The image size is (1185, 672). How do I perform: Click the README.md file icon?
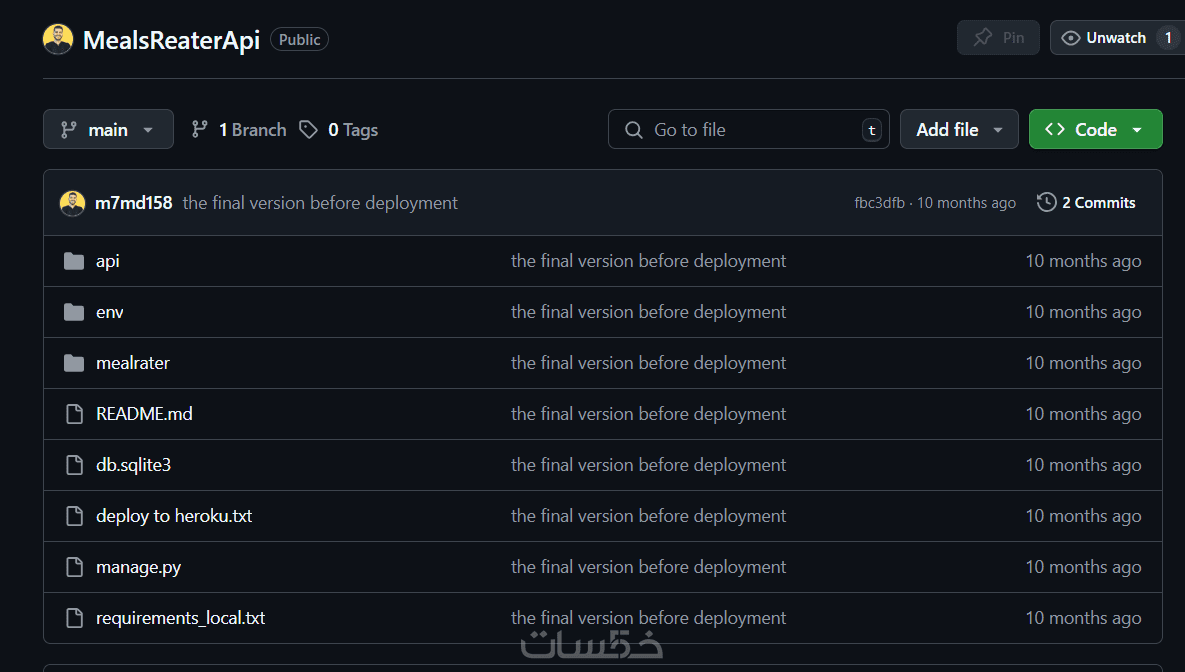click(x=73, y=414)
